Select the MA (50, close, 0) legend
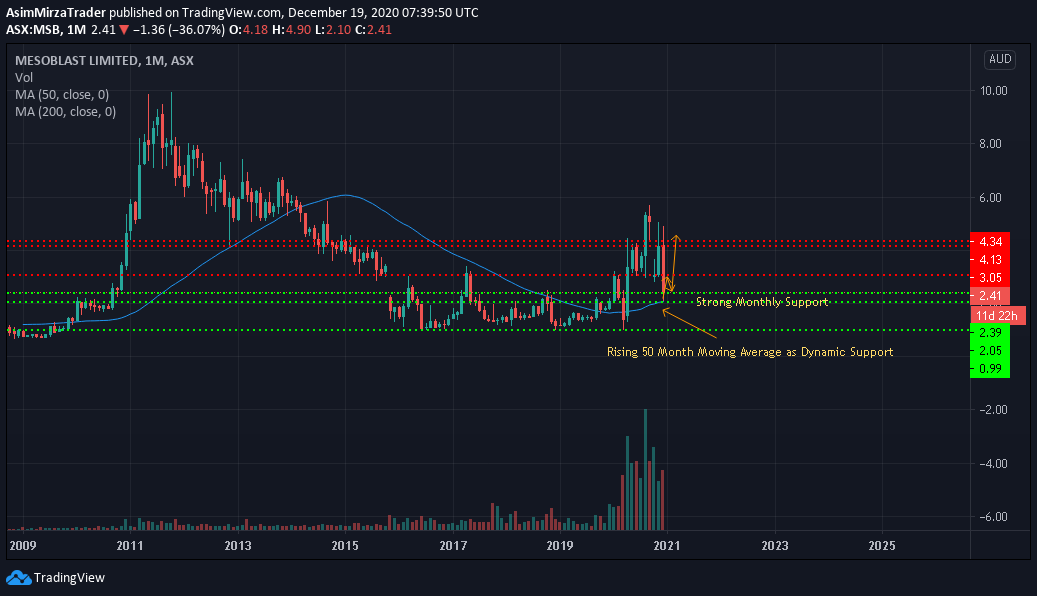 coord(62,95)
